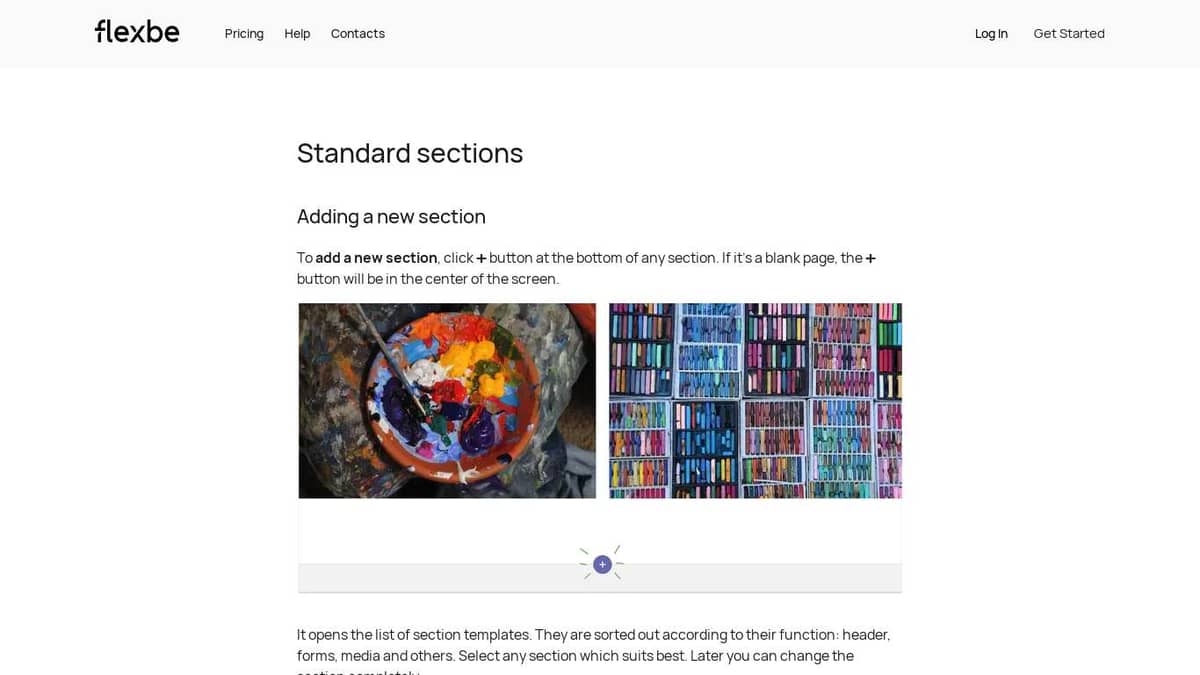
Task: Click Log In
Action: point(991,33)
